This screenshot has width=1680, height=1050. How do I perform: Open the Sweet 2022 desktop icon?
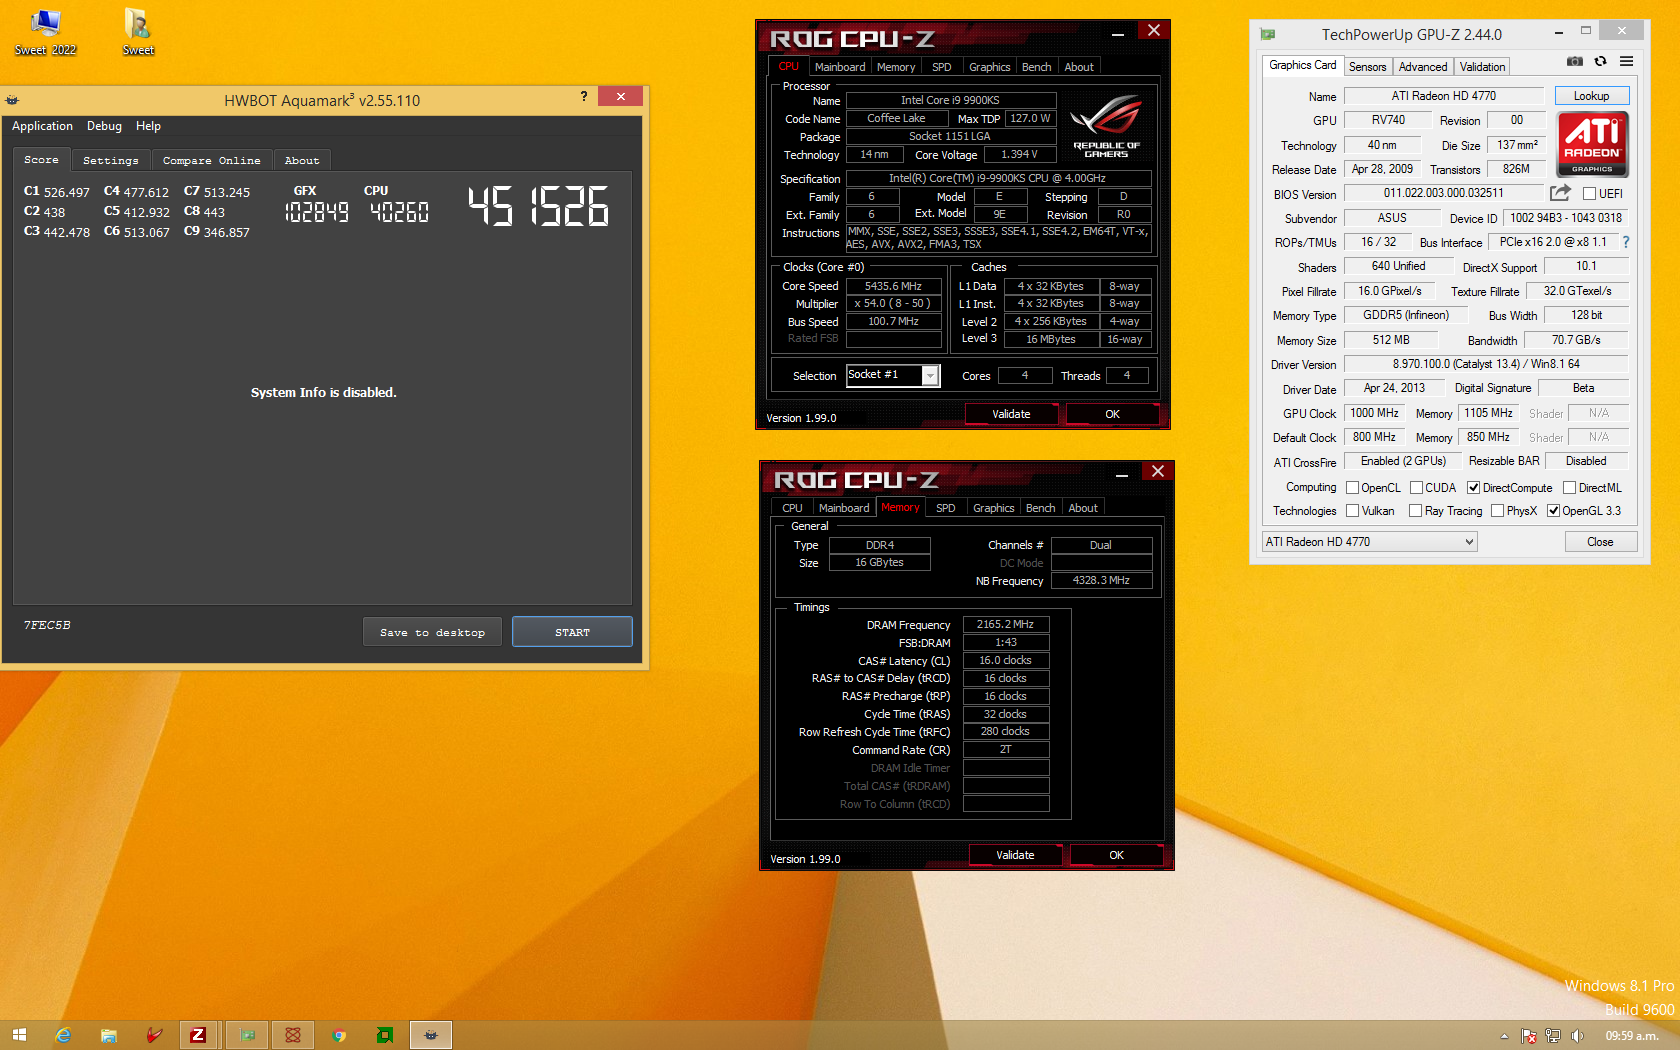coord(45,32)
